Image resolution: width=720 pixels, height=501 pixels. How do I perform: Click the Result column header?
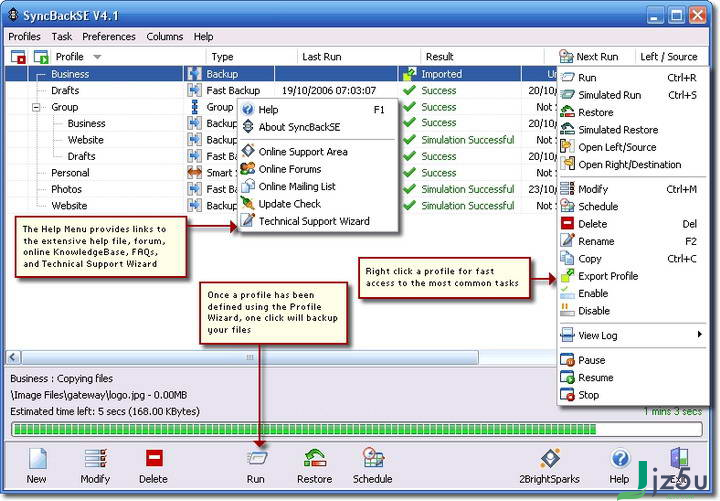(x=482, y=56)
